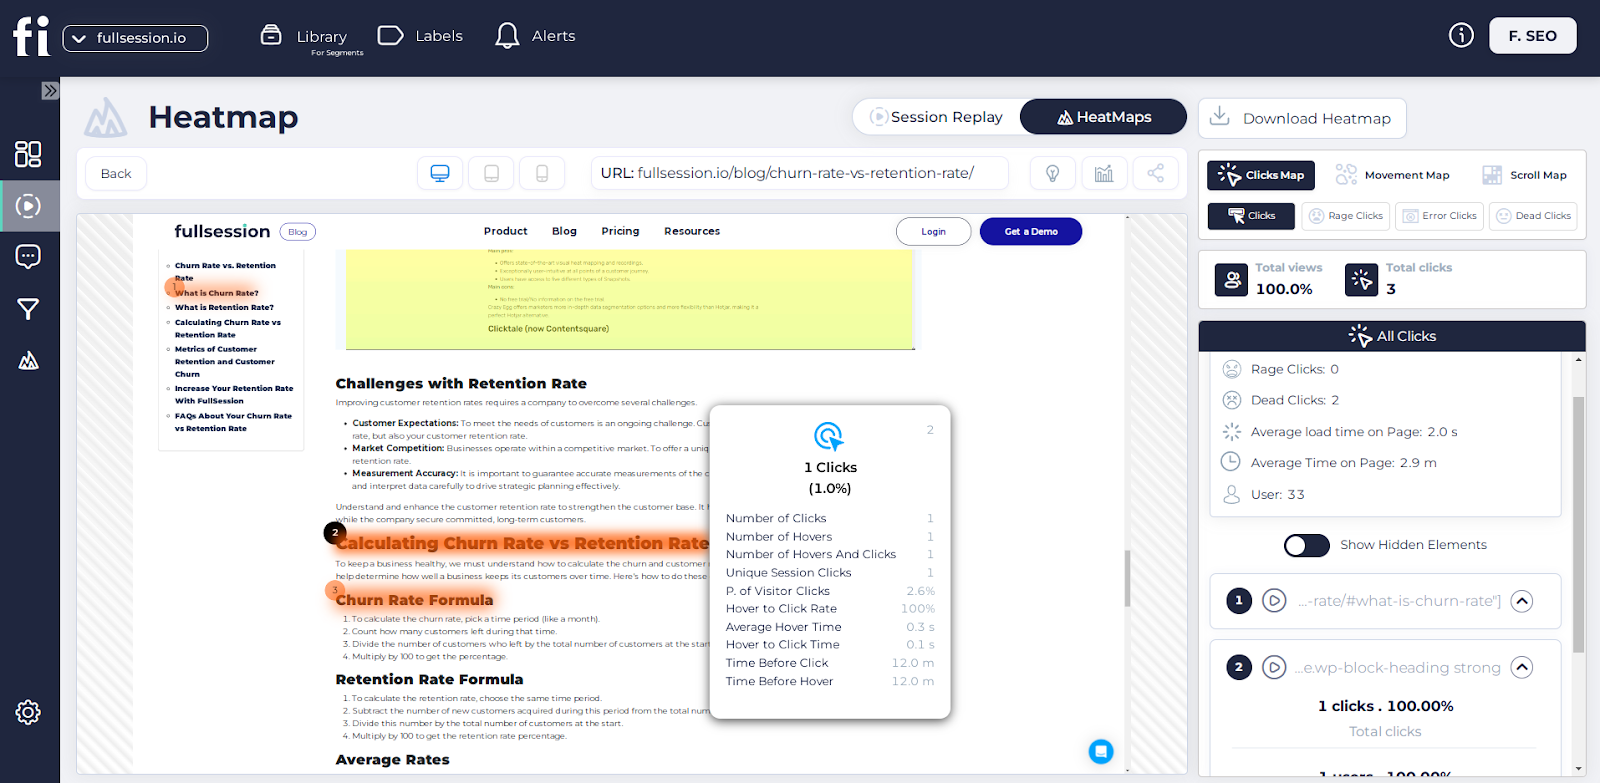The width and height of the screenshot is (1600, 783).
Task: Open the funnel icon in sidebar
Action: [x=28, y=309]
